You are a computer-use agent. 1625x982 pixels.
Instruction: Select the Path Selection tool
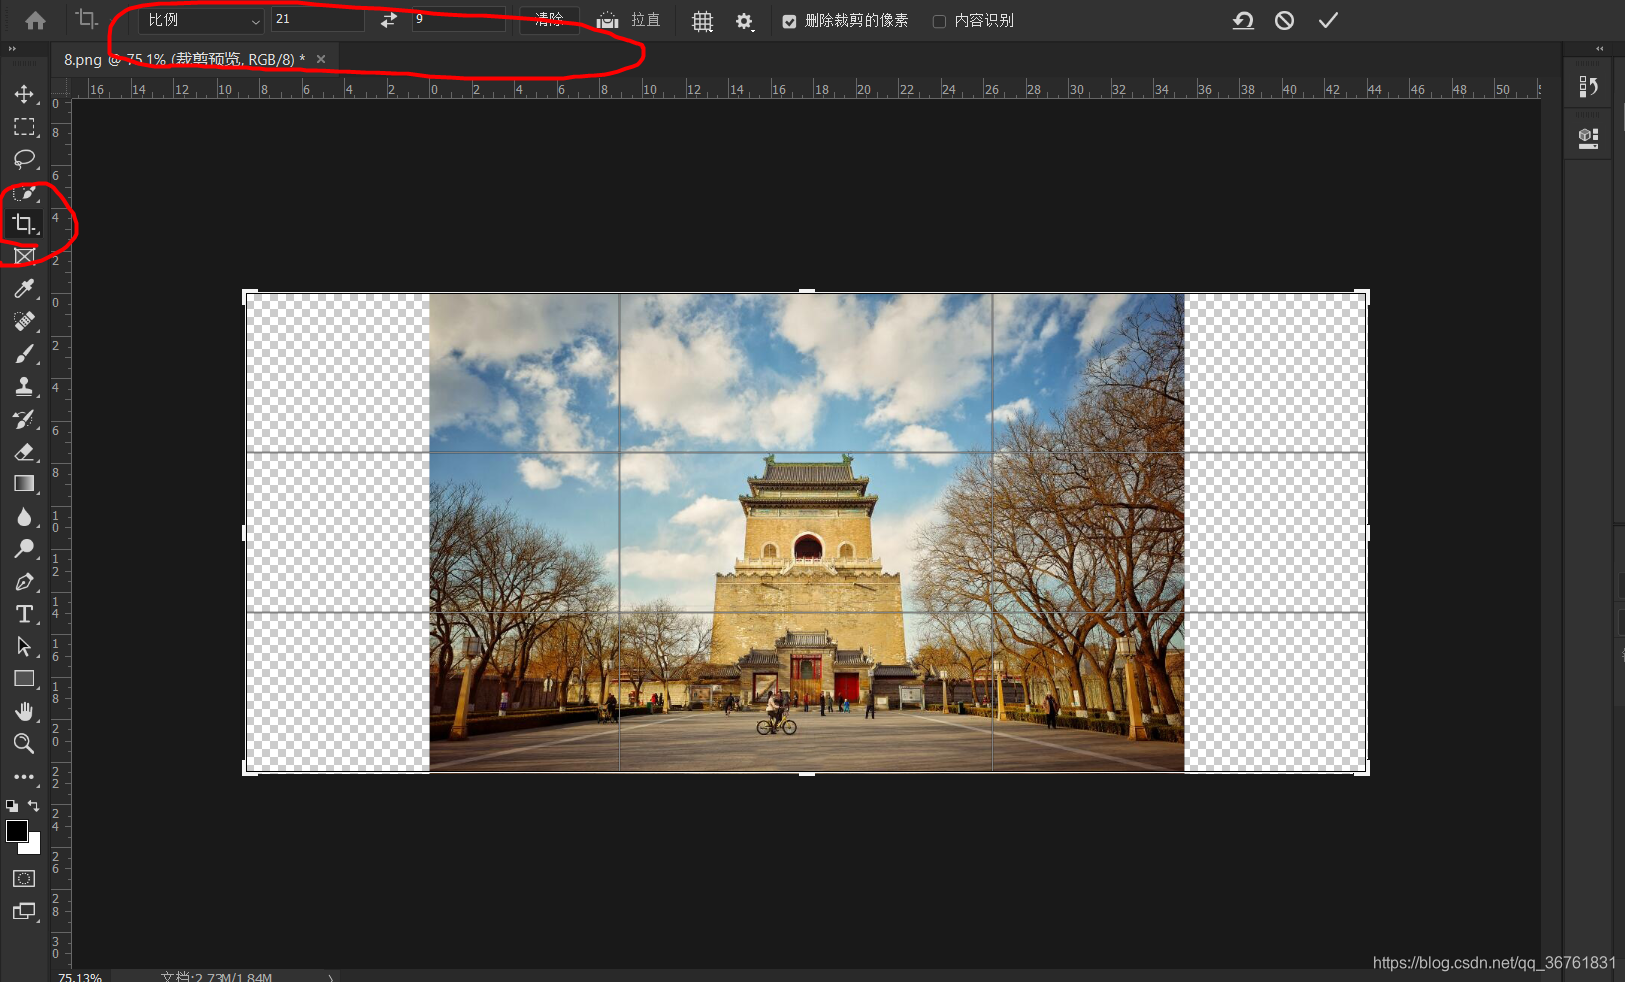(24, 646)
